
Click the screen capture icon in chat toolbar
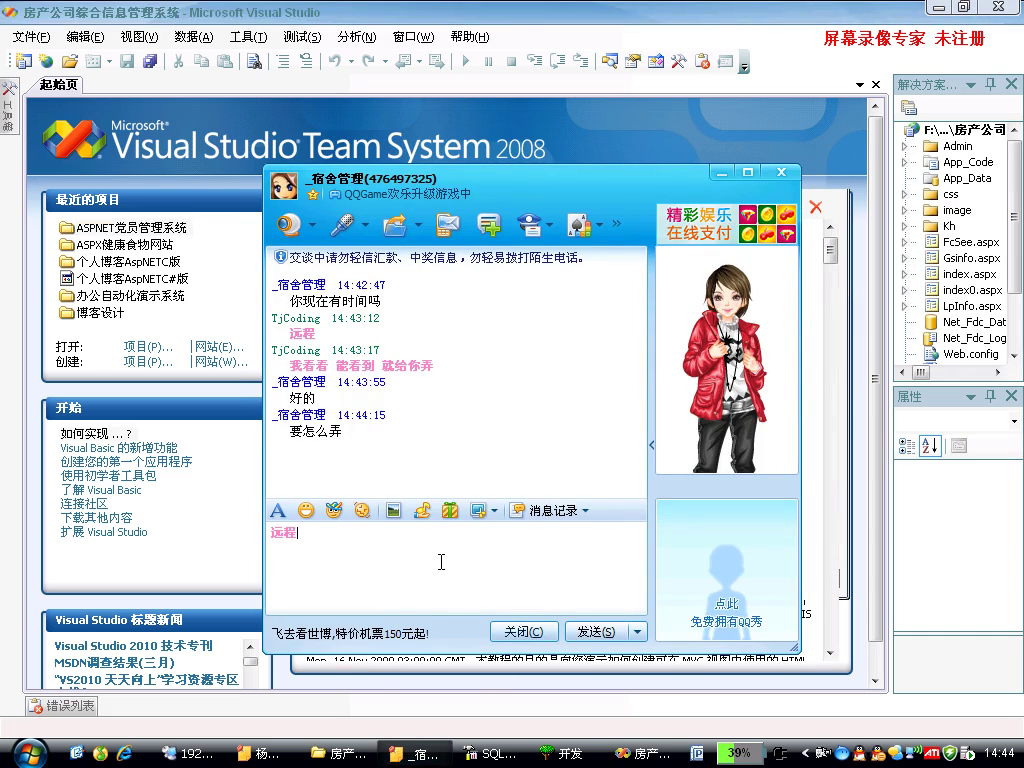477,511
